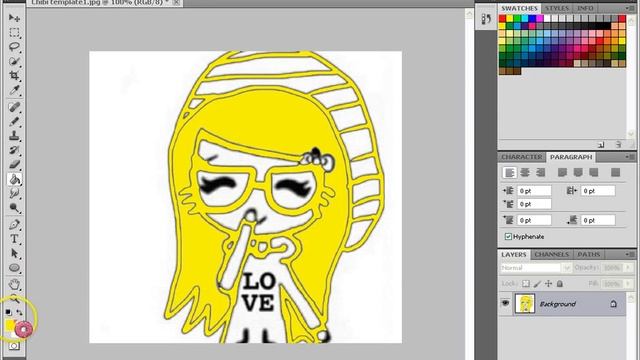Click the space before paragraph field

[x=534, y=220]
